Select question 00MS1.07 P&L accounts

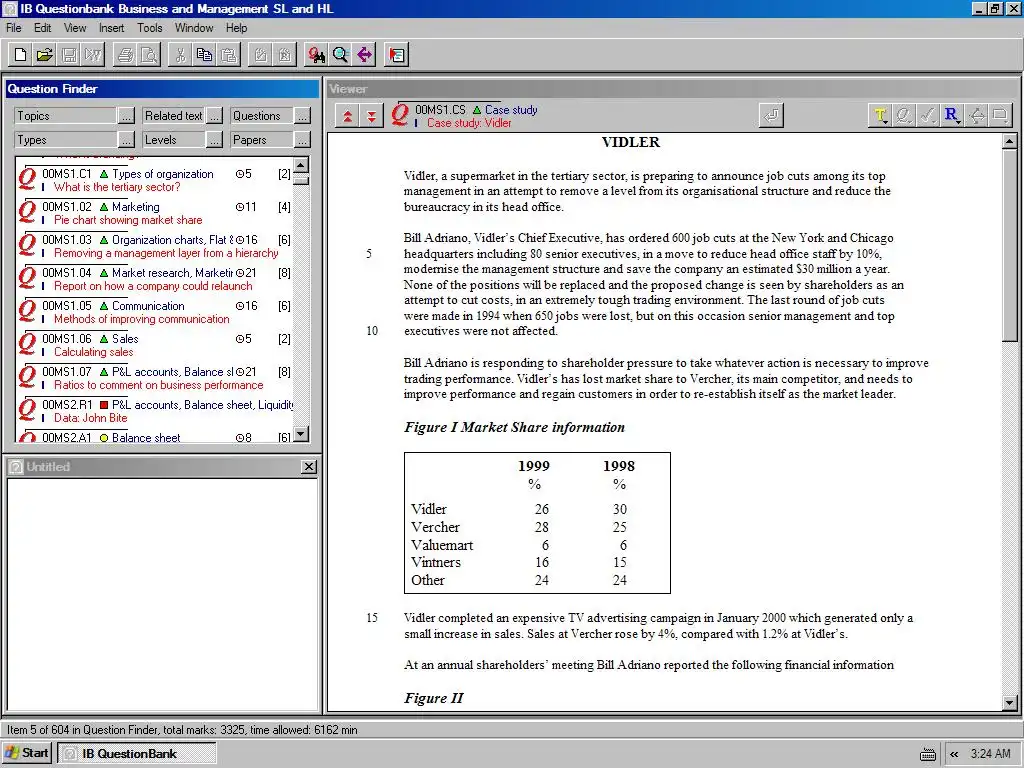[x=155, y=378]
